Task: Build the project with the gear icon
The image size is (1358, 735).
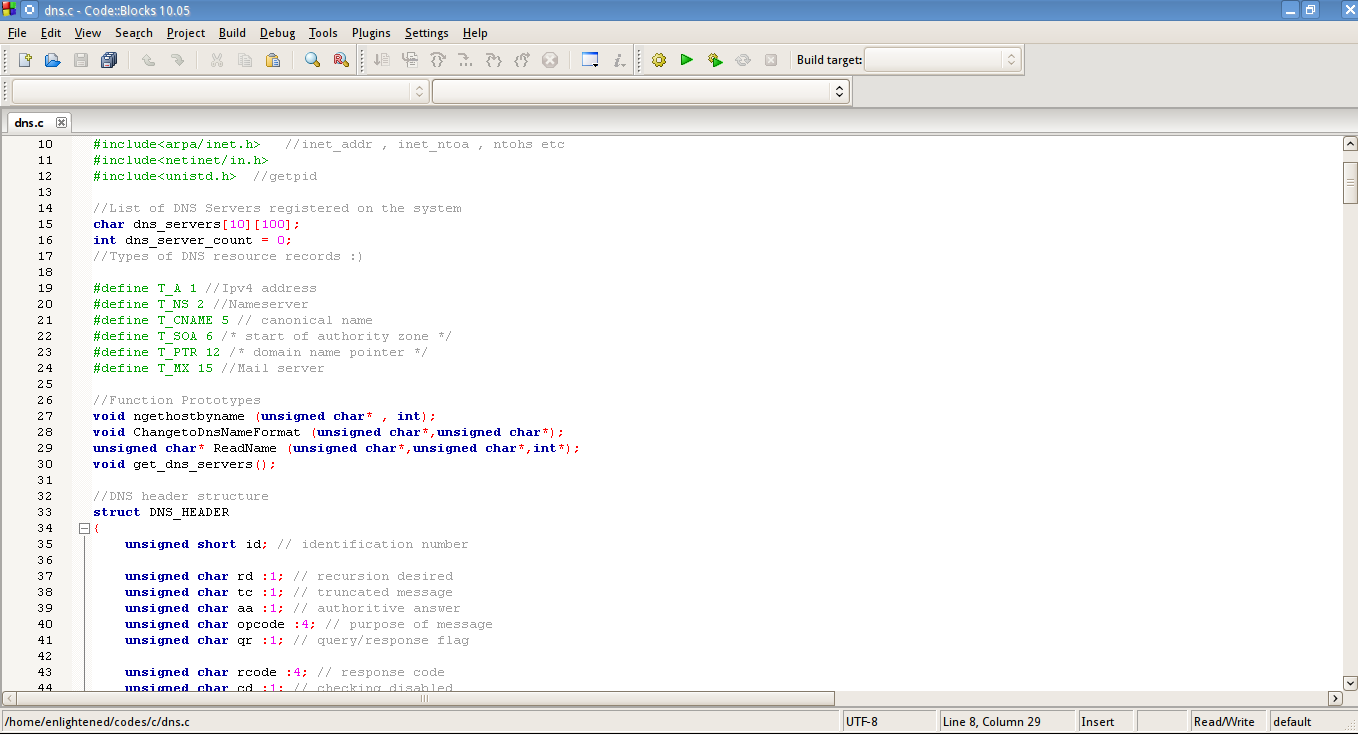Action: tap(659, 60)
